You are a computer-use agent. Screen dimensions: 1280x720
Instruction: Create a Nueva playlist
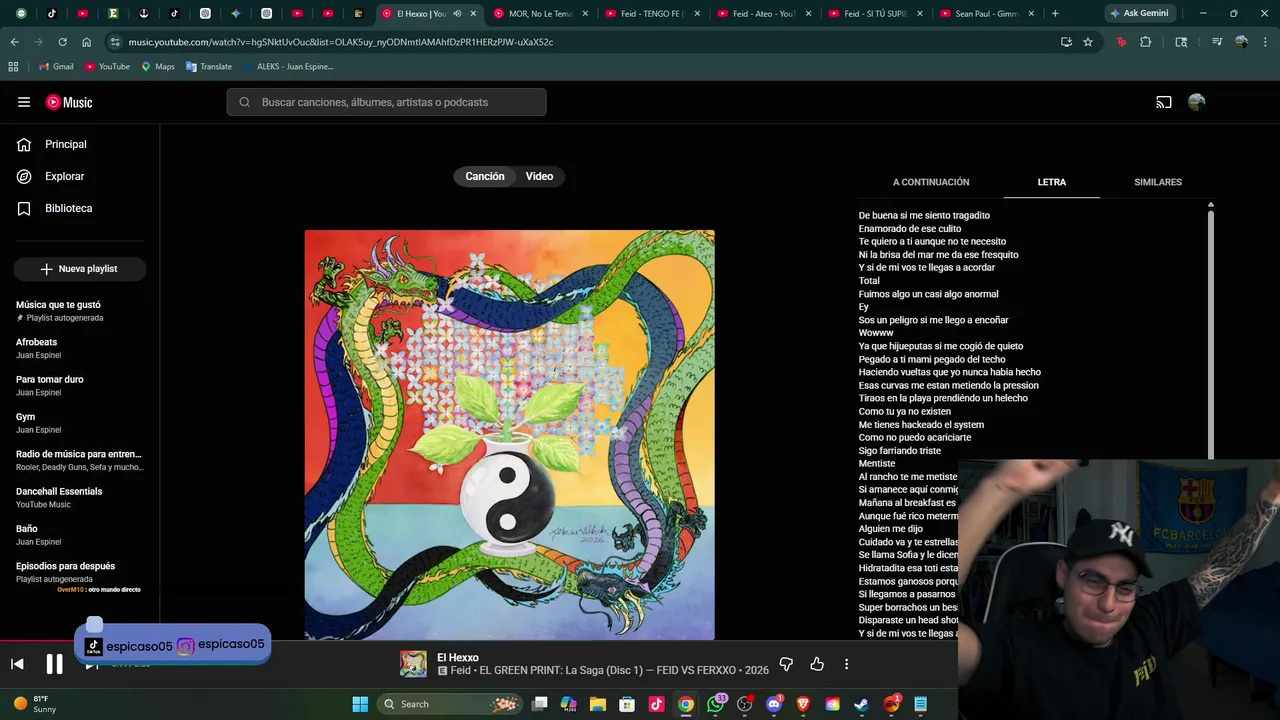tap(79, 269)
